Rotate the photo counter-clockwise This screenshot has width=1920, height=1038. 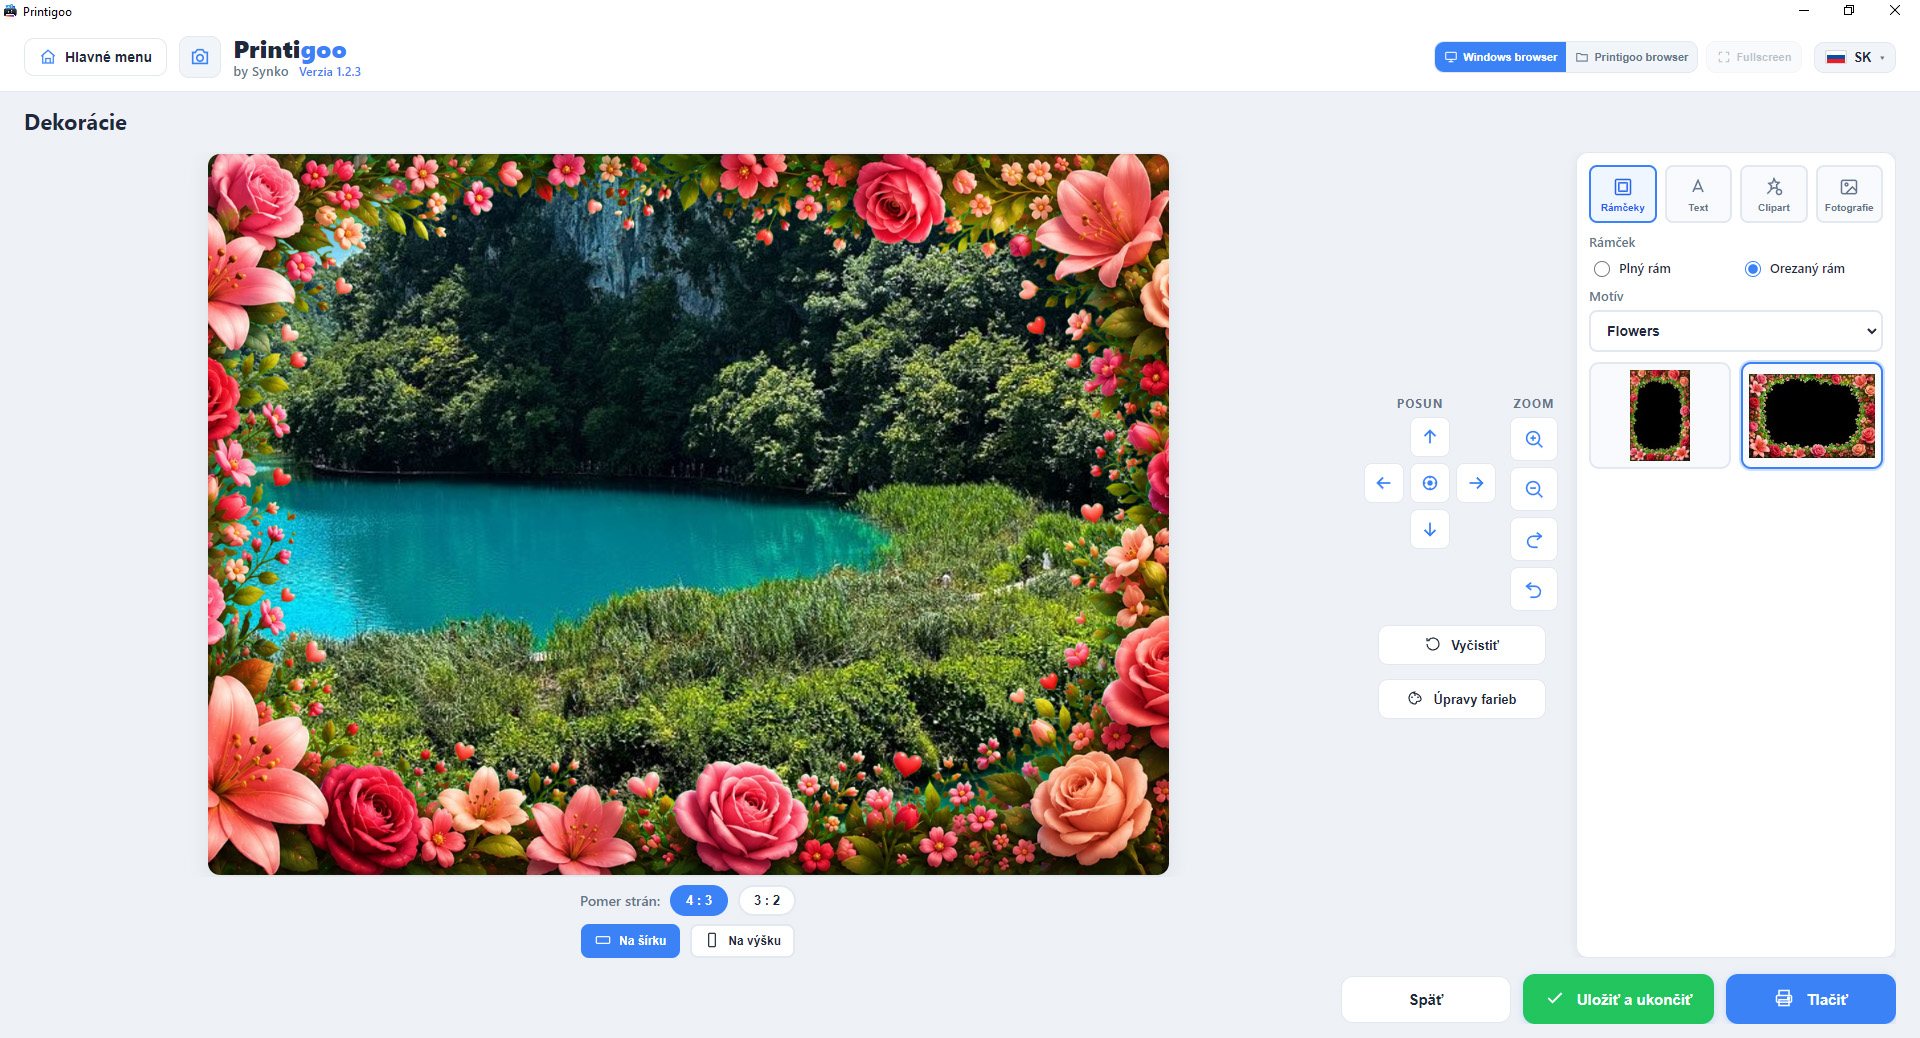tap(1534, 590)
